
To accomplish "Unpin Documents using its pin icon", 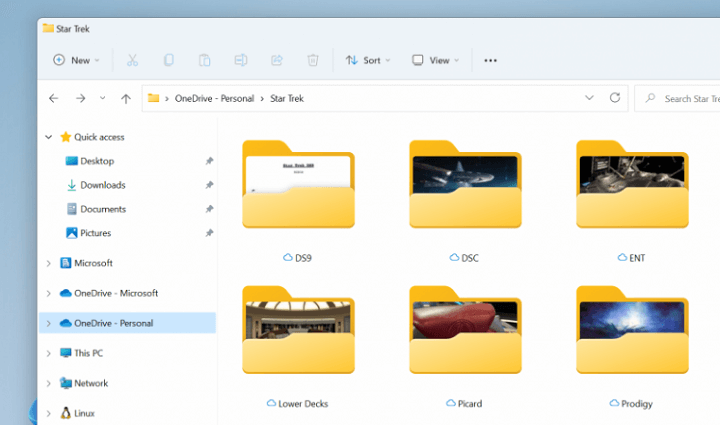I will point(209,209).
